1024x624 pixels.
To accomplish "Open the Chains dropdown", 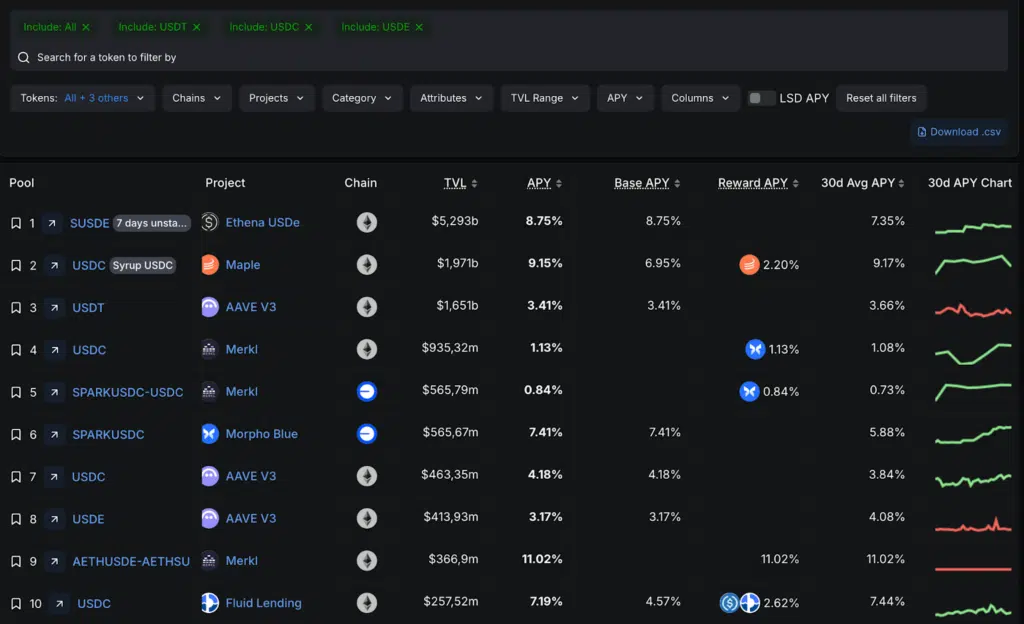I will pos(196,97).
